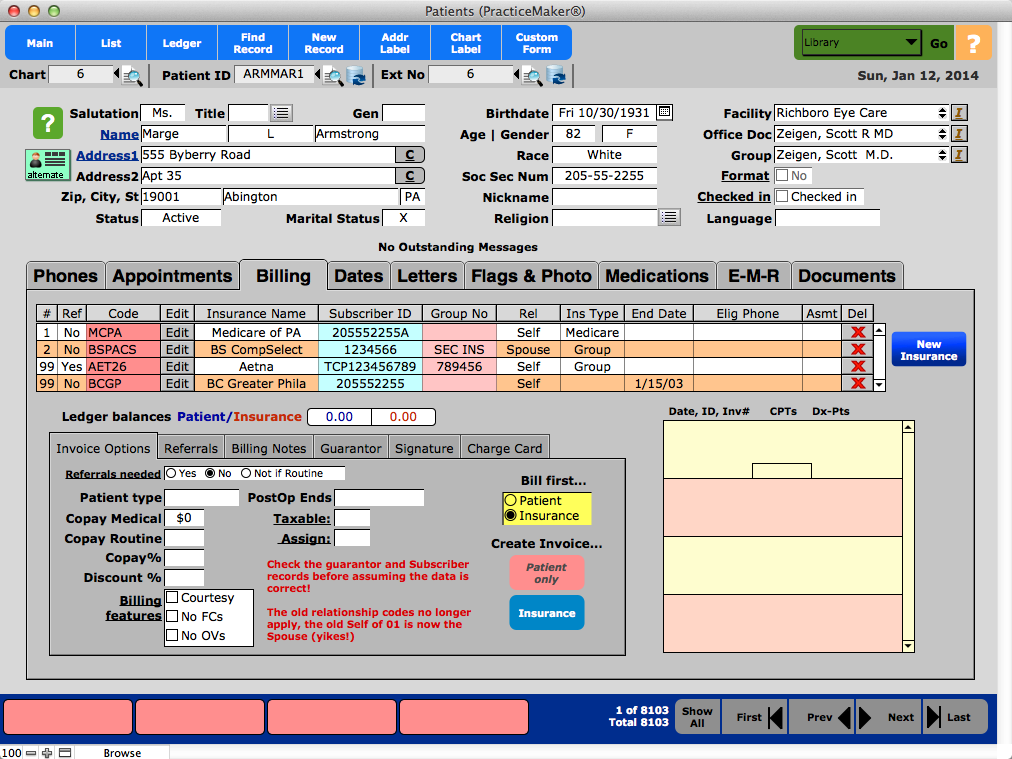This screenshot has width=1012, height=759.
Task: Open the E-M-R tab
Action: (753, 276)
